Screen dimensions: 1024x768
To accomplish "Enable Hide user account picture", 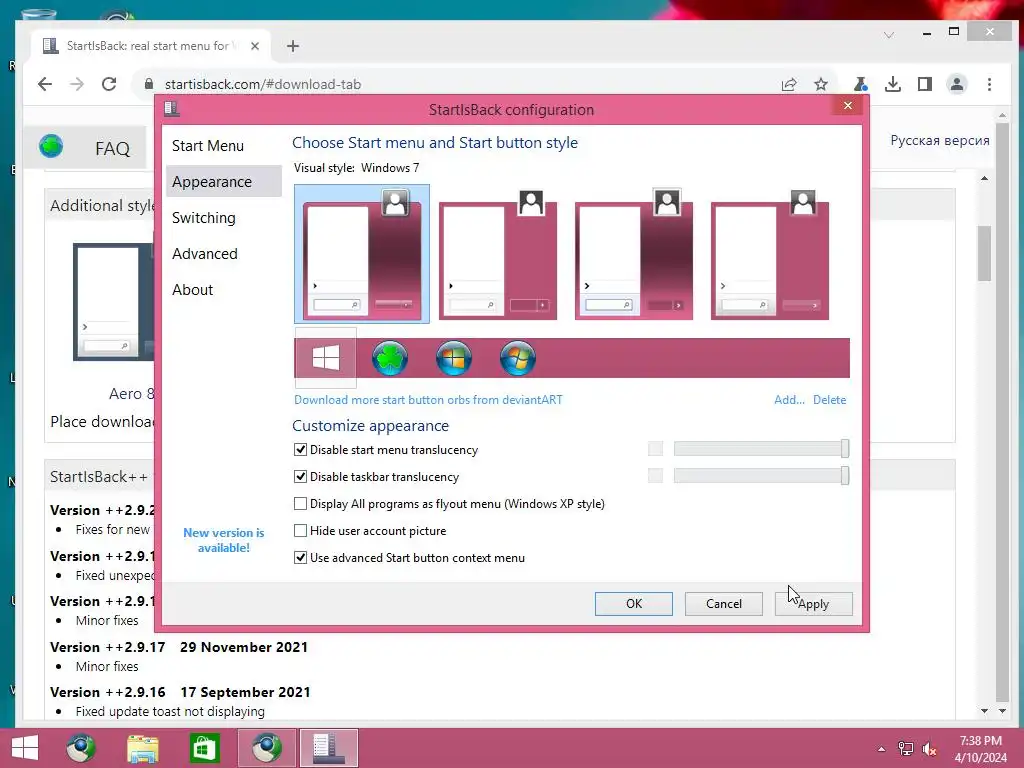I will click(x=300, y=530).
